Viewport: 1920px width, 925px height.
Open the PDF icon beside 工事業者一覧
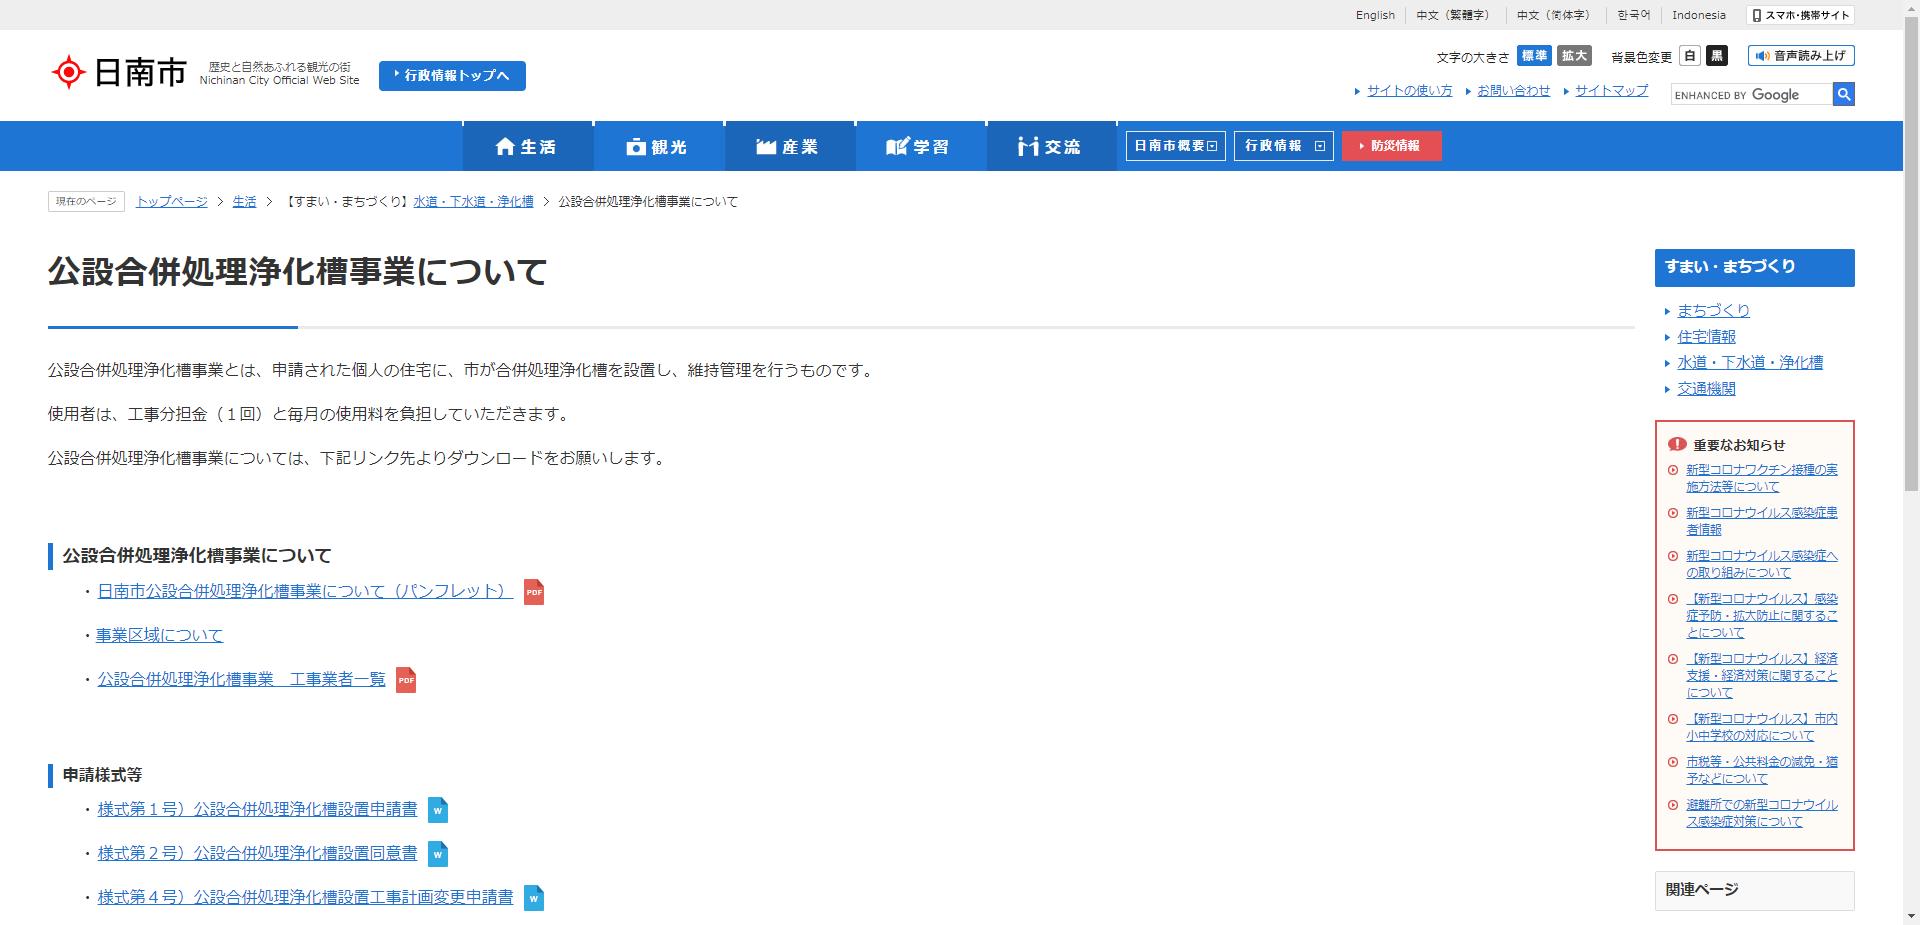[405, 679]
